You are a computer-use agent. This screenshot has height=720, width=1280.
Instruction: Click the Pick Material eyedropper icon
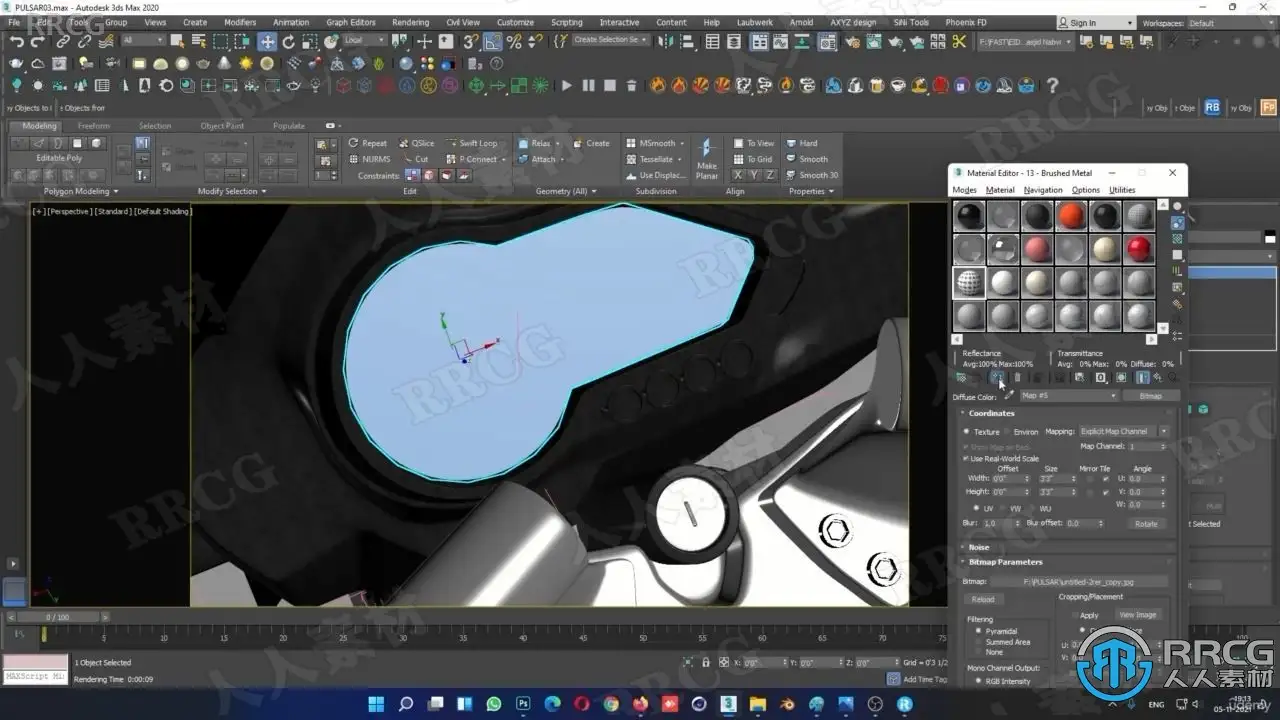pos(1008,396)
